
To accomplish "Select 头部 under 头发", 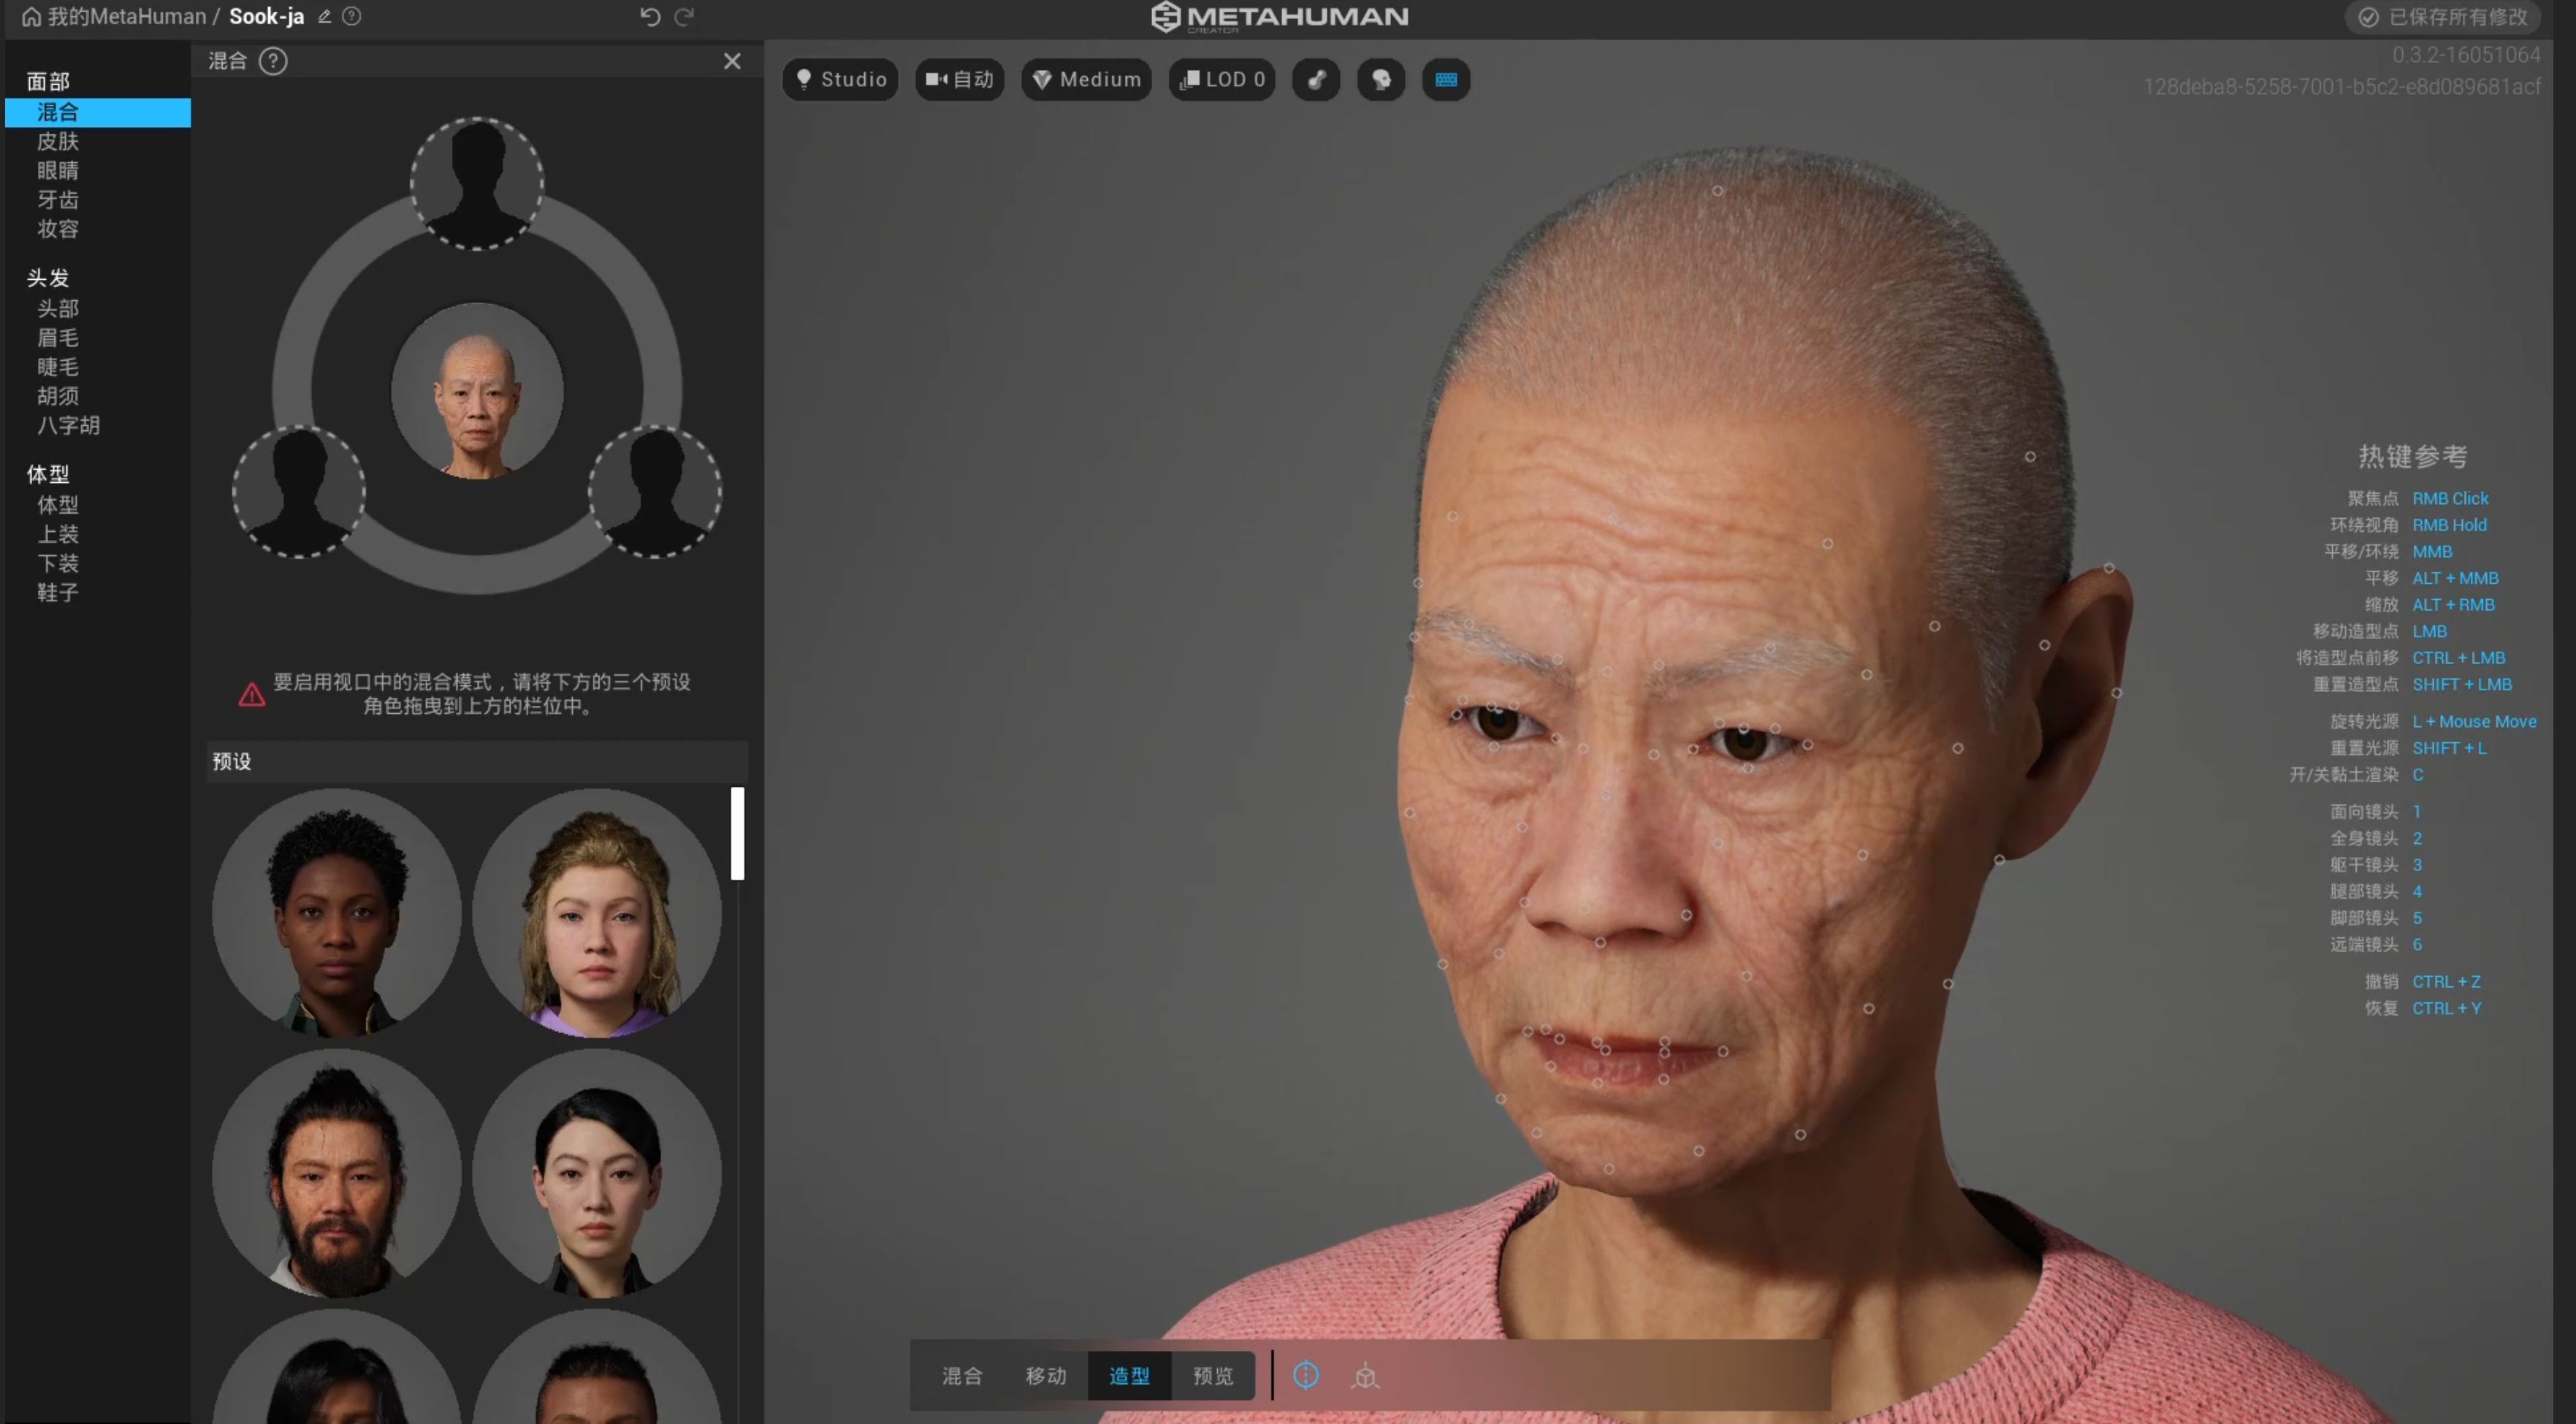I will coord(58,308).
